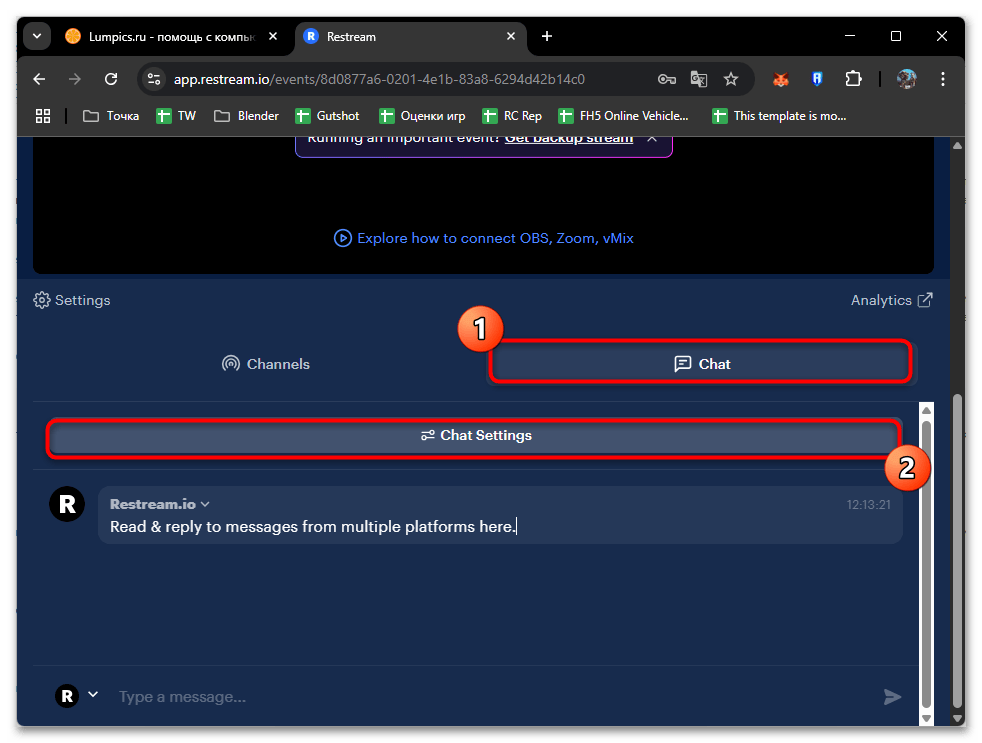Expand the Restream.io message sender dropdown
This screenshot has height=743, width=982.
205,505
